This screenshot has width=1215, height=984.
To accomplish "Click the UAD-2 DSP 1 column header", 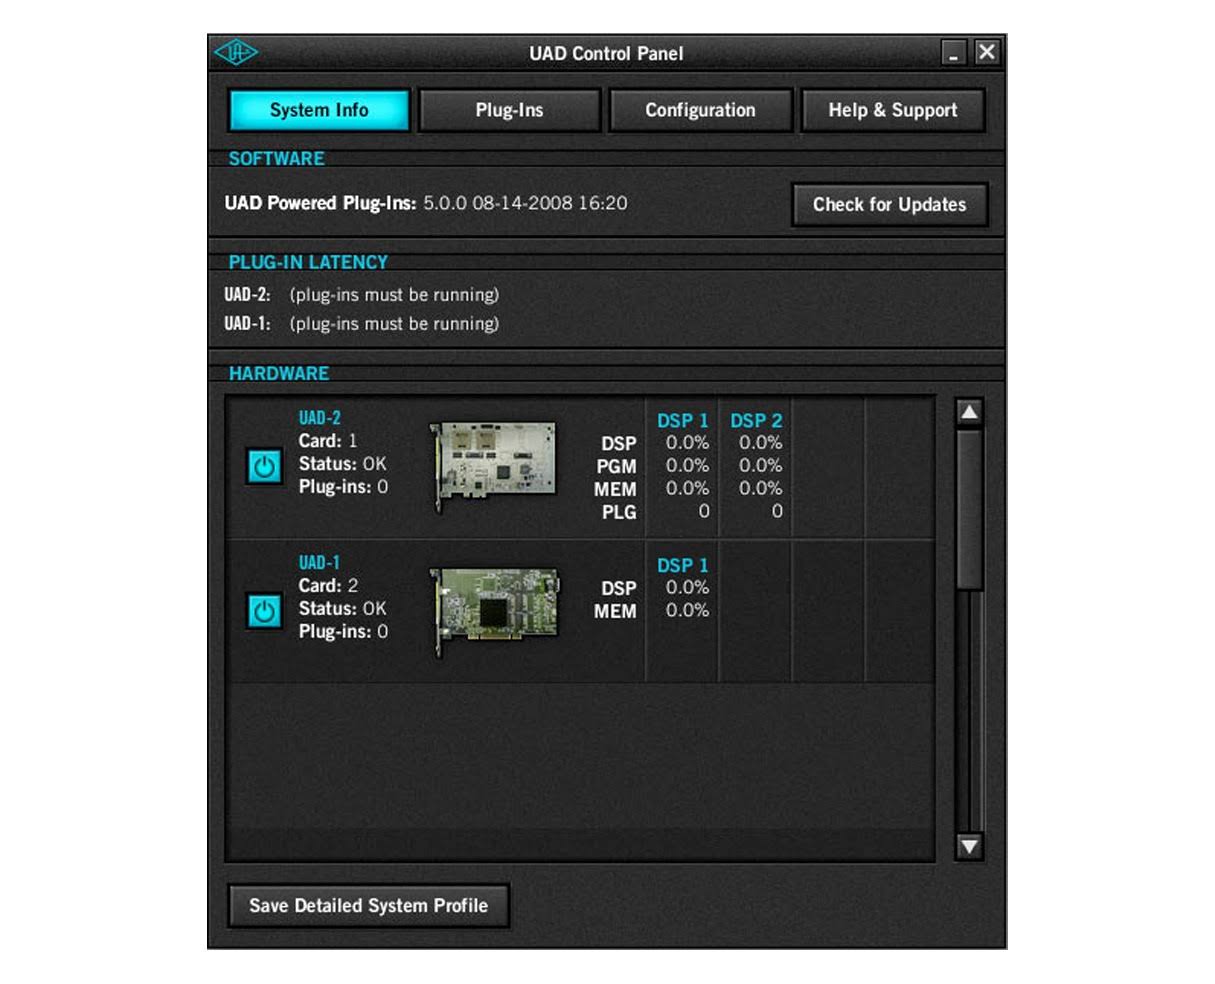I will (682, 421).
